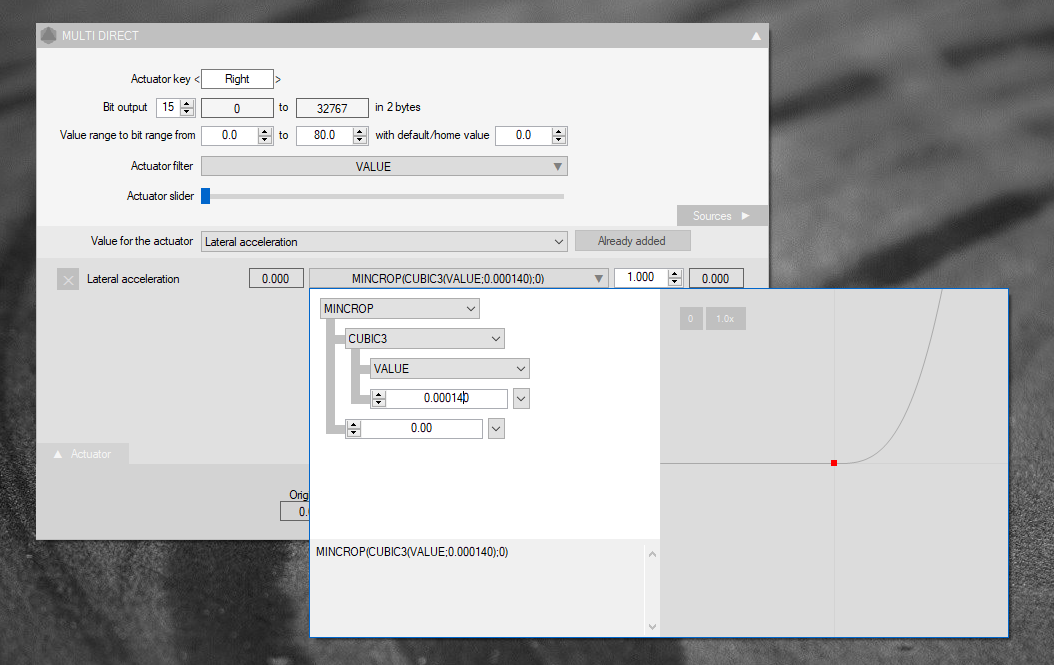
Task: Collapse the MULTI DIRECT panel using the triangle
Action: [x=756, y=36]
